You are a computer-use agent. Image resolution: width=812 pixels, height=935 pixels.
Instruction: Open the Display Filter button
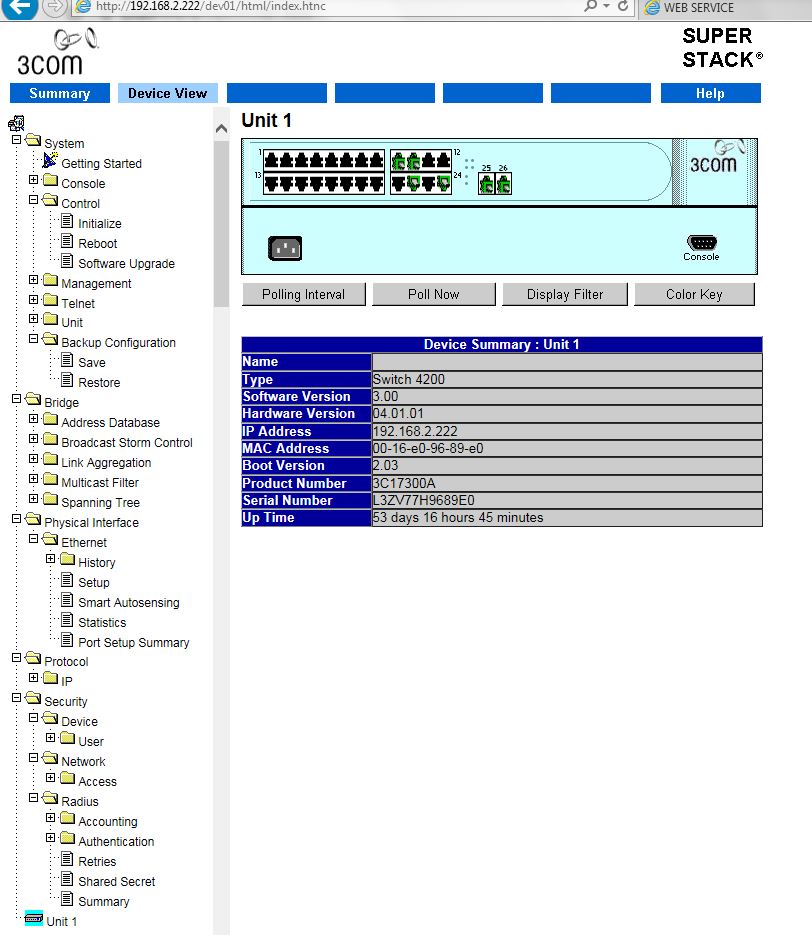pos(565,295)
